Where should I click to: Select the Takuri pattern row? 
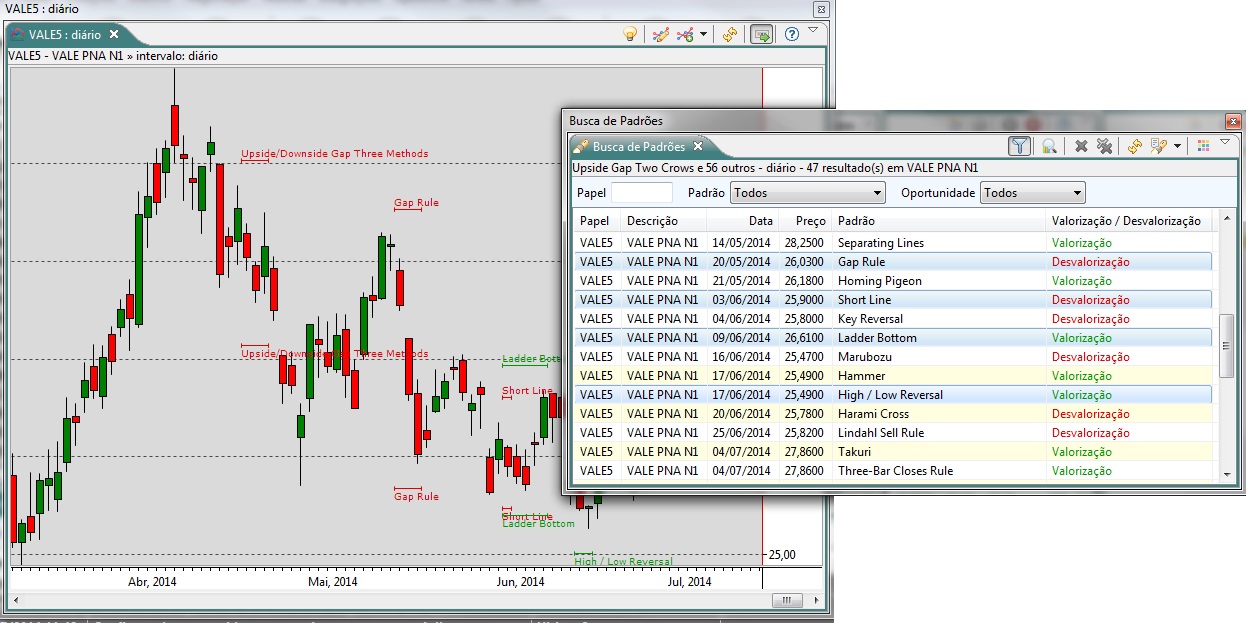892,452
